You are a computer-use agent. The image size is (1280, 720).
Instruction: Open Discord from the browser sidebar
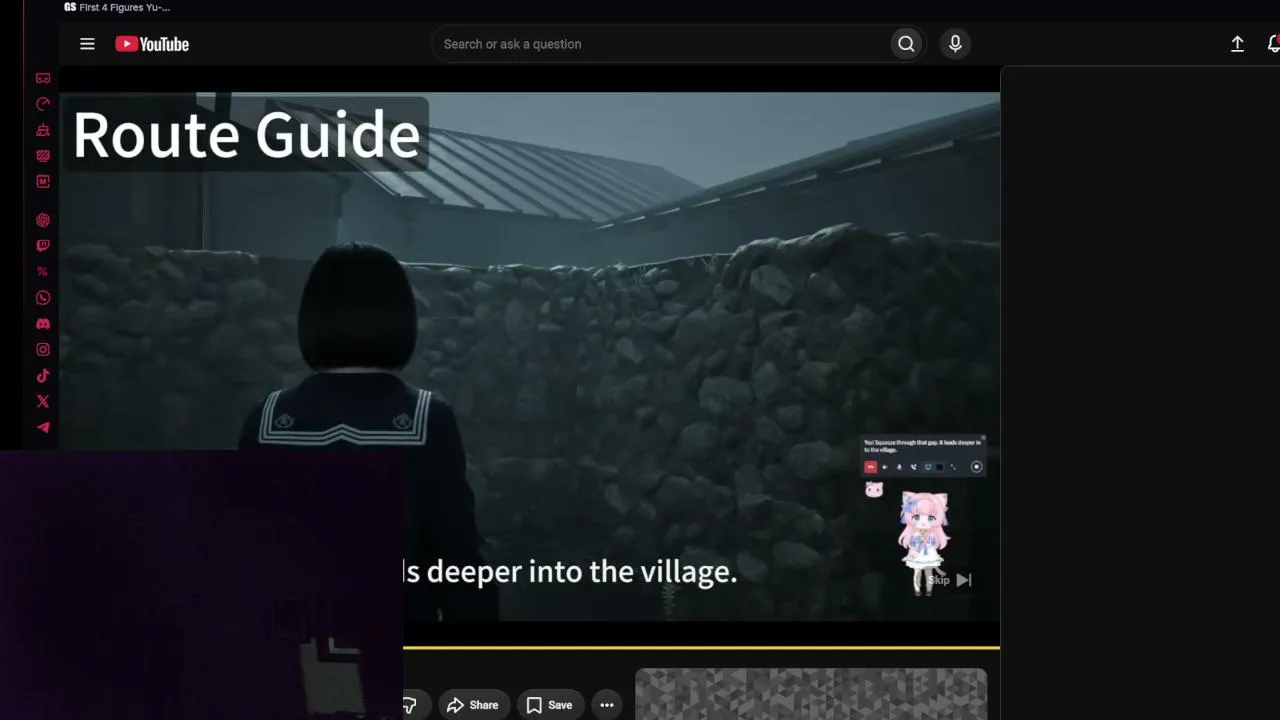coord(43,324)
